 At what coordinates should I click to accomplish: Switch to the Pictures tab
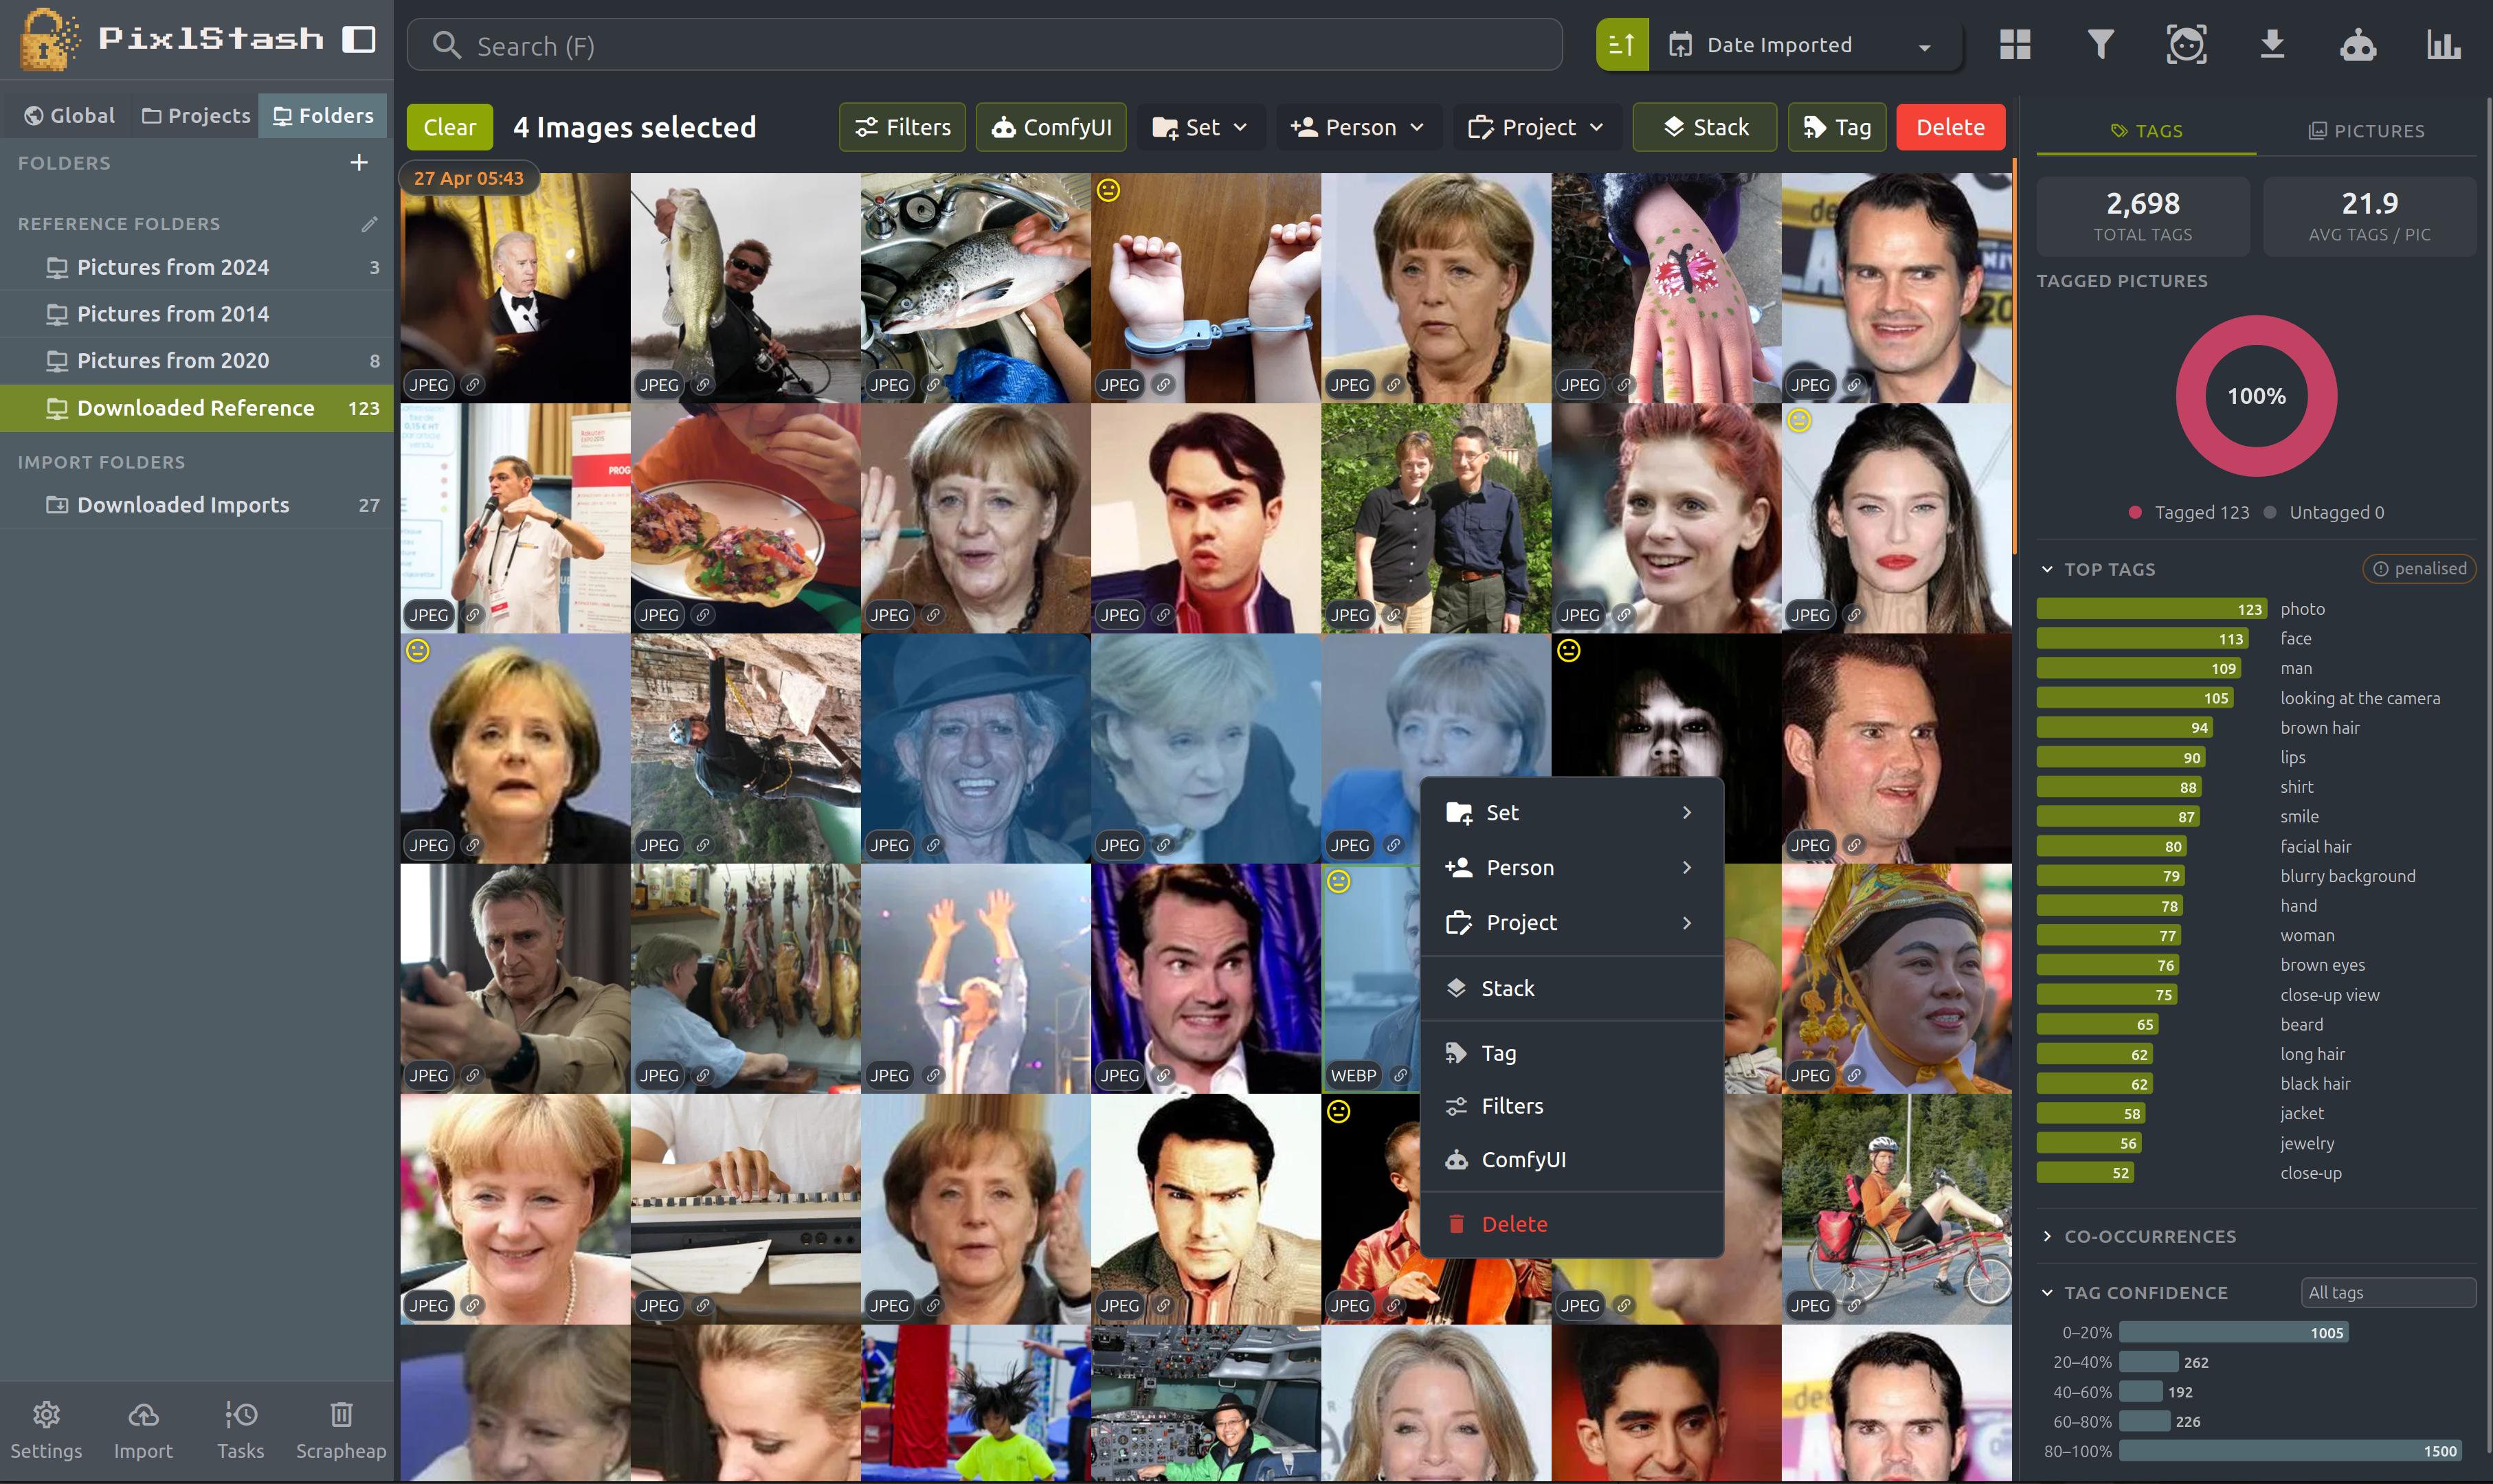(x=2366, y=131)
